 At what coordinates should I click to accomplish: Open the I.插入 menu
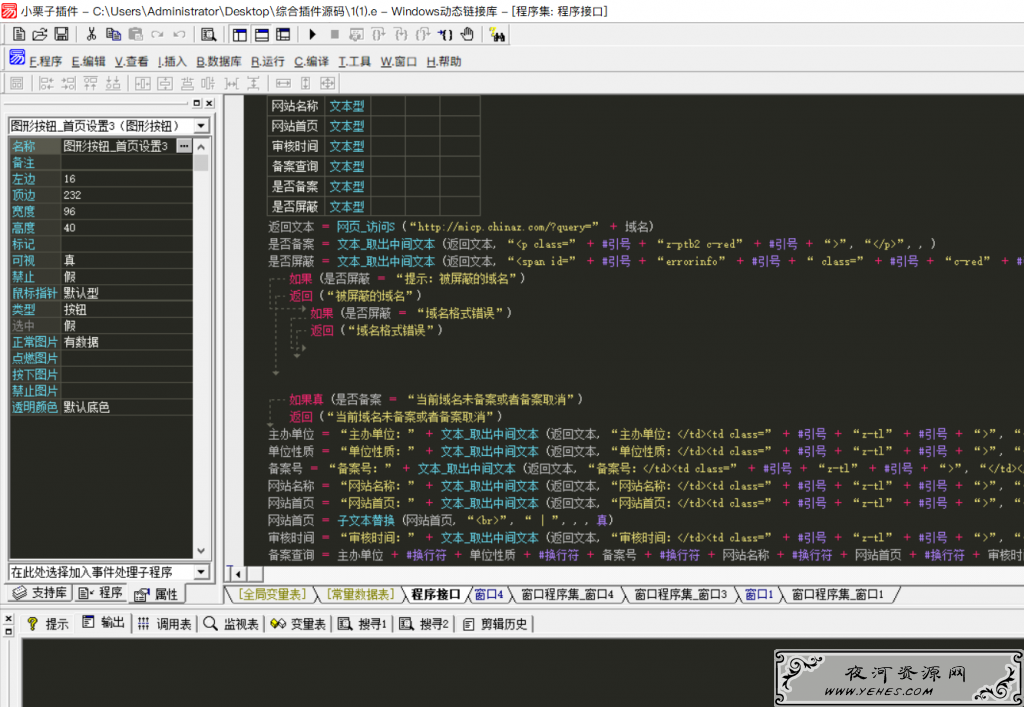[172, 61]
